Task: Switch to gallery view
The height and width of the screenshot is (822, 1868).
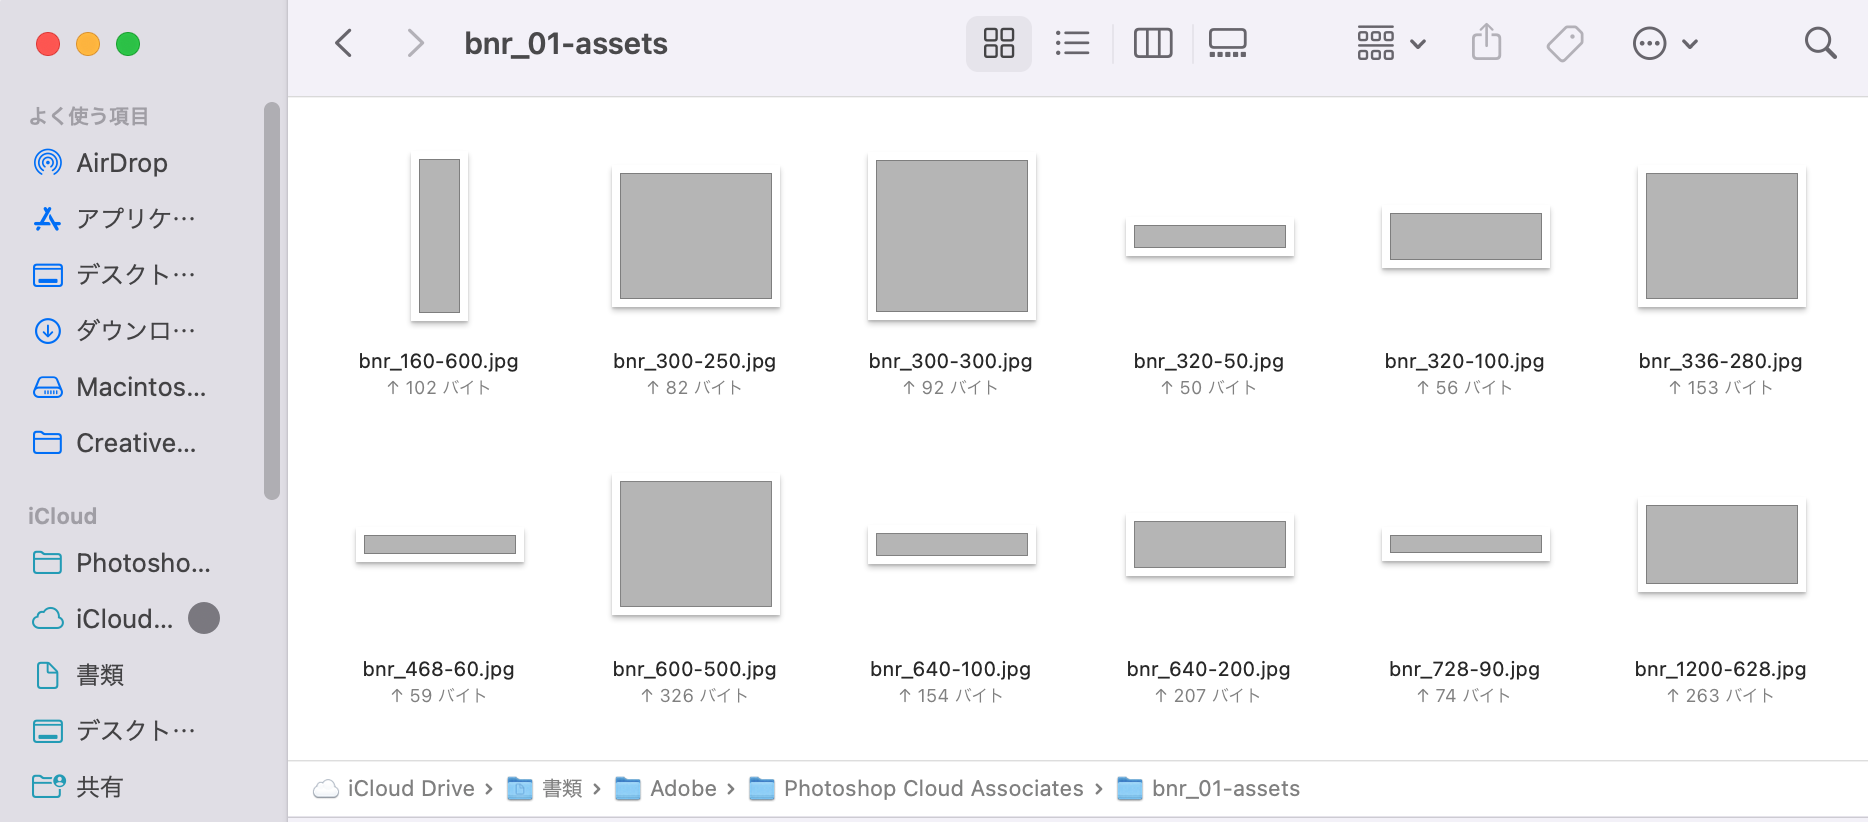Action: point(1227,44)
